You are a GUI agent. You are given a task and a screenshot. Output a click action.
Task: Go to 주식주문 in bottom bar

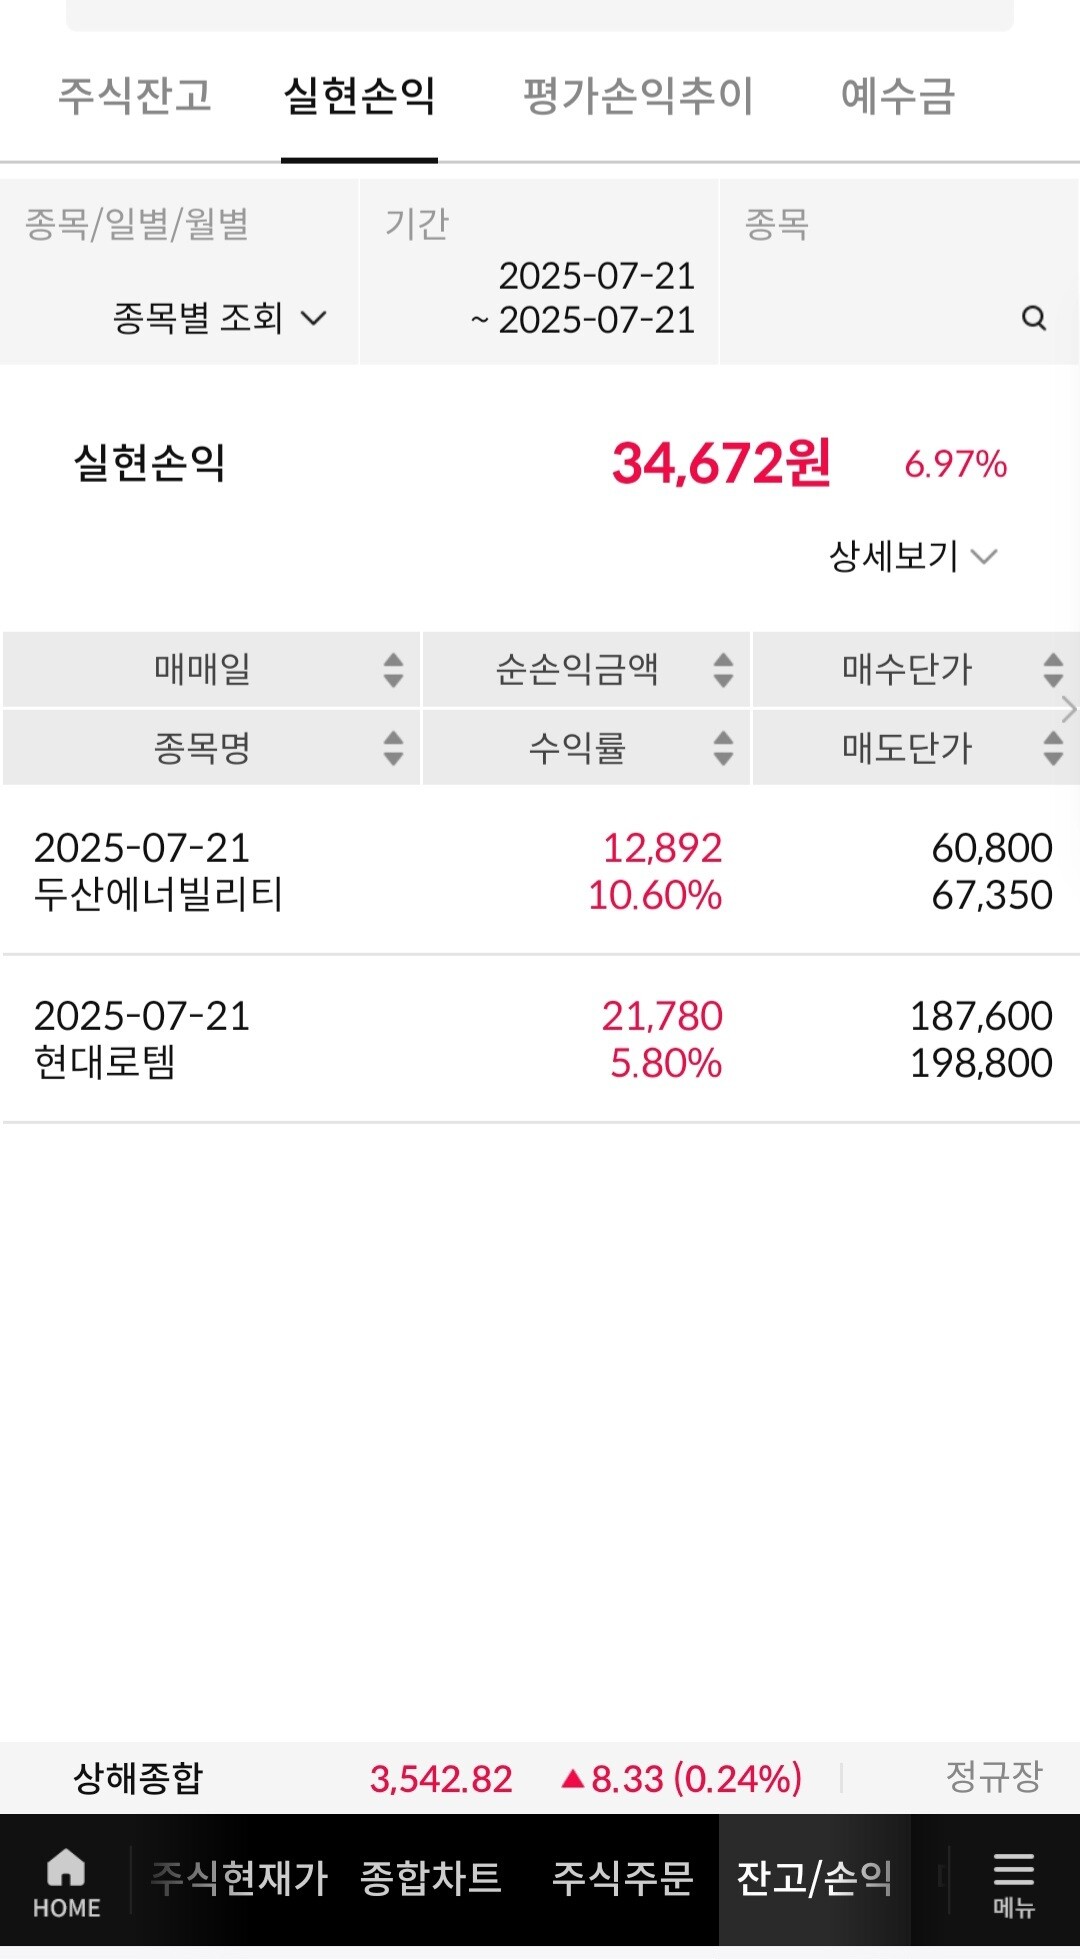point(622,1878)
